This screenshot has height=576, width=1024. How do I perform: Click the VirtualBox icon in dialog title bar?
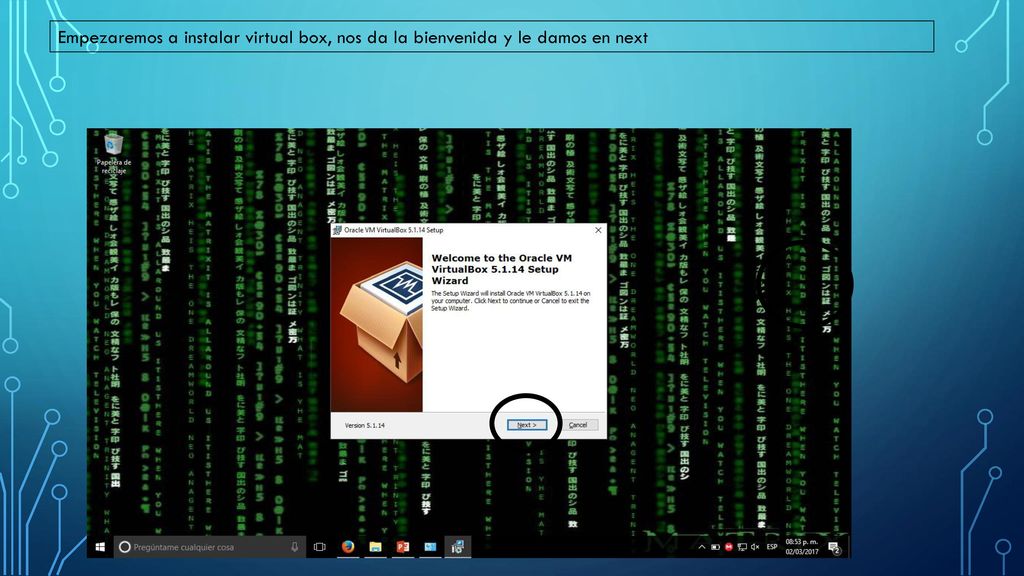(x=337, y=230)
